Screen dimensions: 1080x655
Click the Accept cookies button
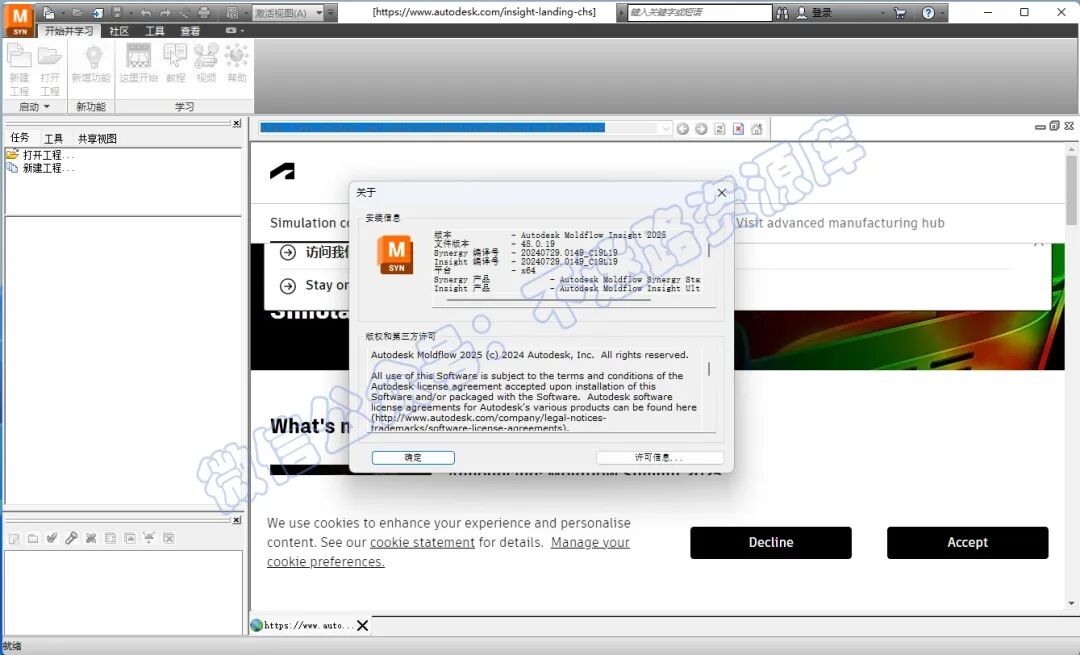click(x=967, y=542)
